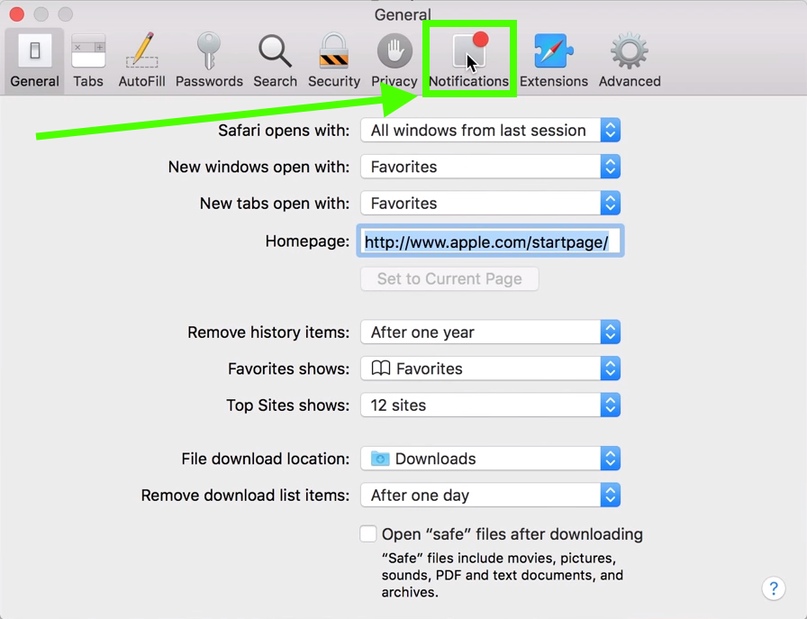Image resolution: width=807 pixels, height=619 pixels.
Task: Enable Open "safe" files after downloading
Action: 368,534
